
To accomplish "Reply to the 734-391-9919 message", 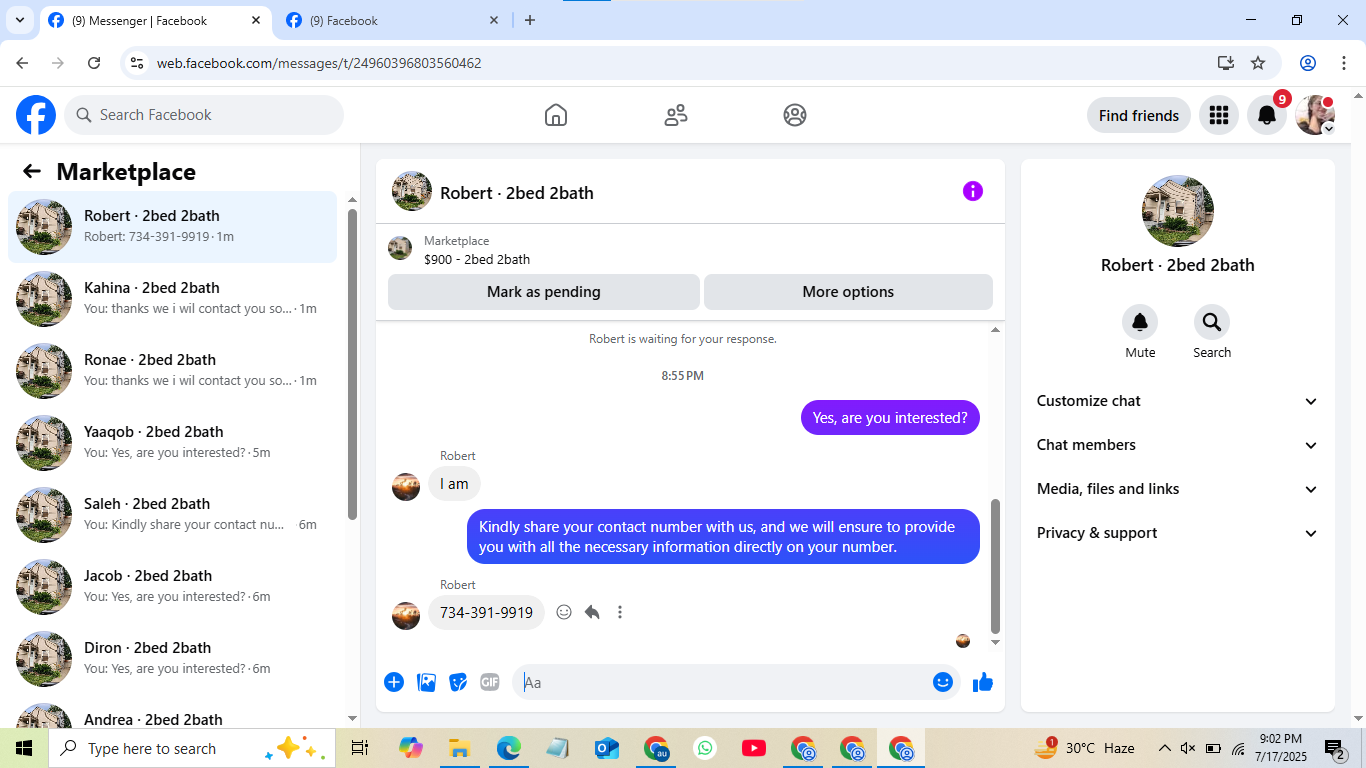I will [x=592, y=612].
